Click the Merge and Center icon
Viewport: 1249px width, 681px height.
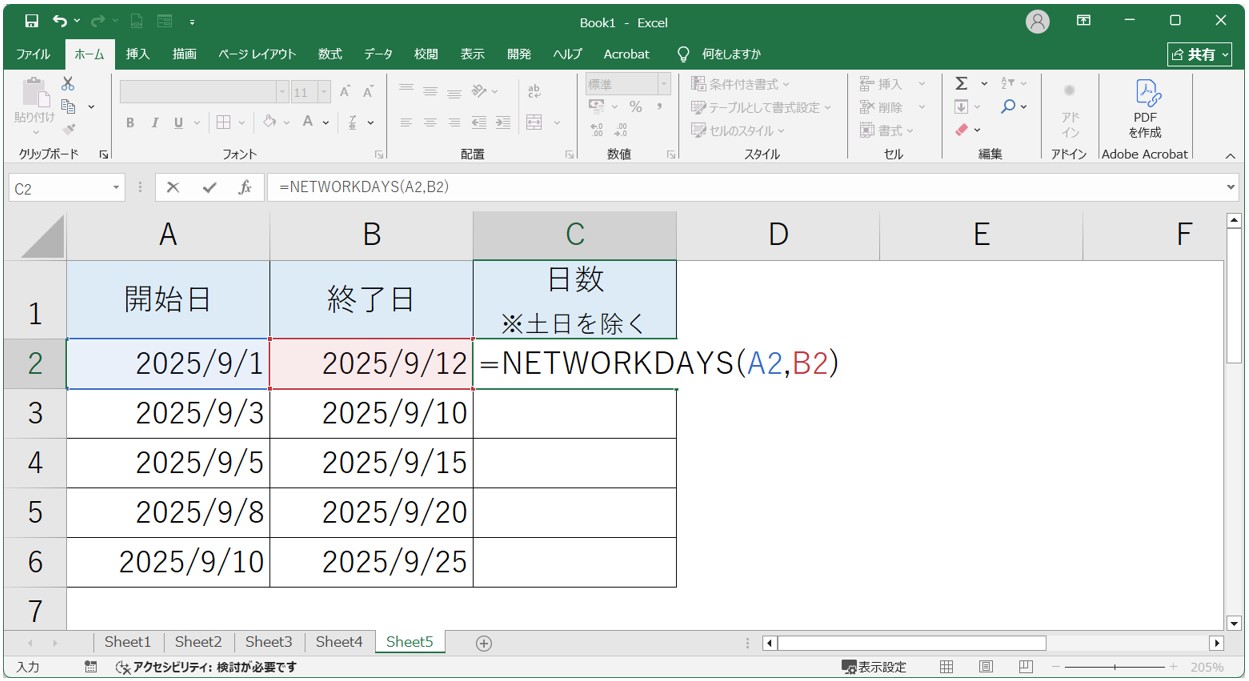[x=535, y=123]
